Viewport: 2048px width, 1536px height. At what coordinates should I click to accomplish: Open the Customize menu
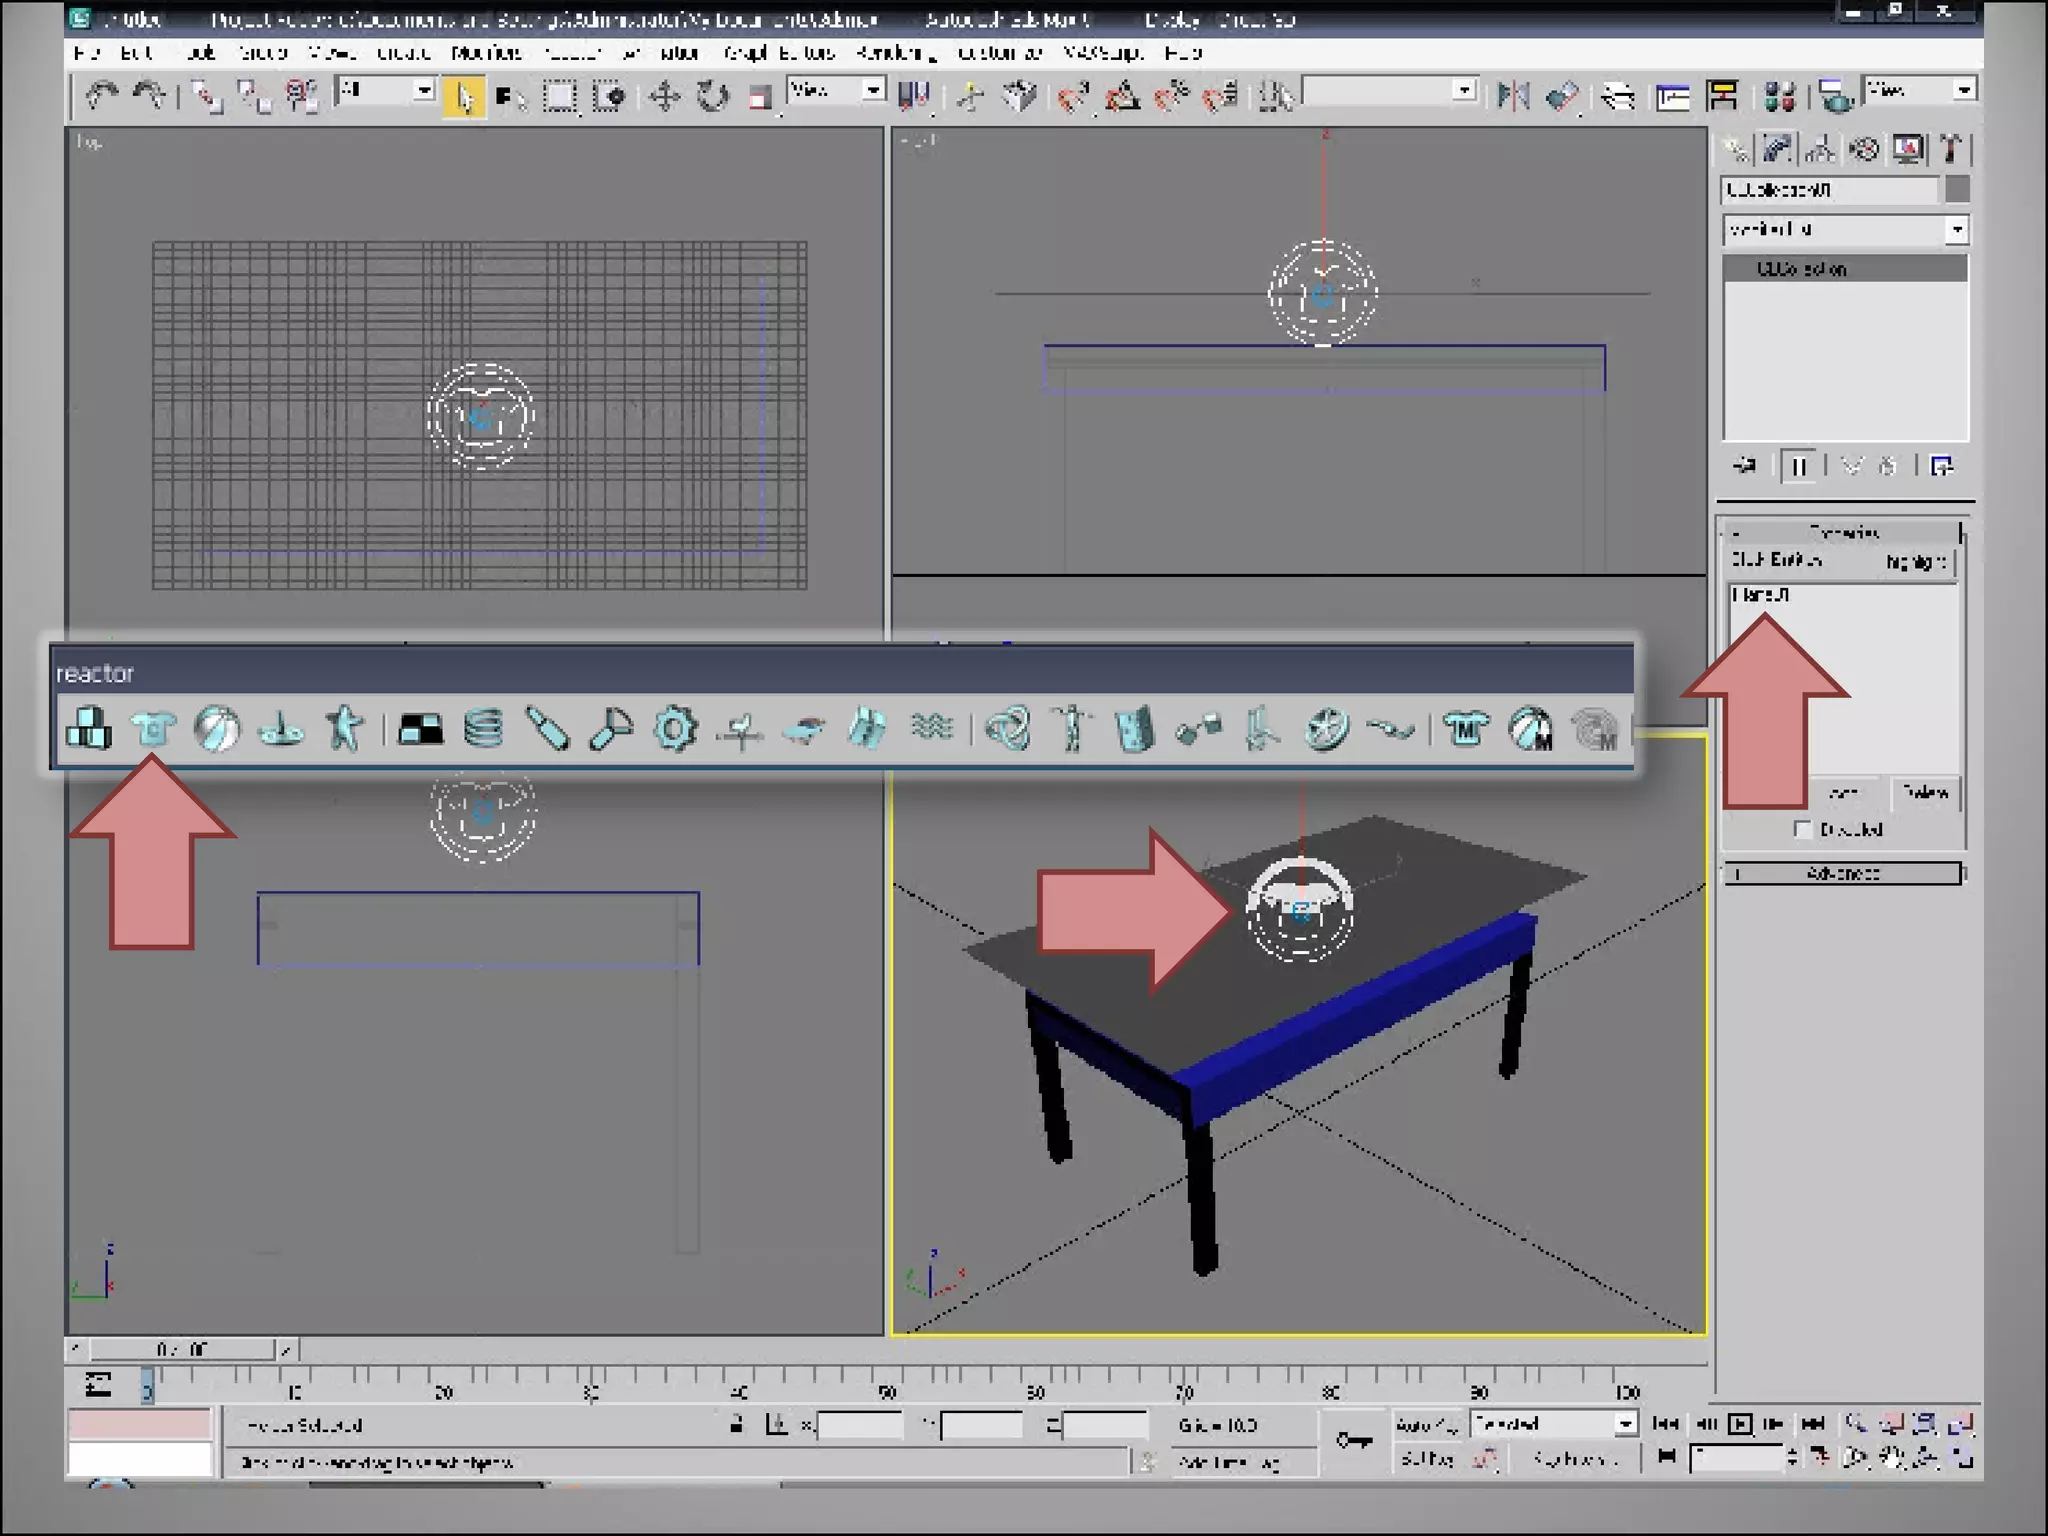click(x=999, y=53)
